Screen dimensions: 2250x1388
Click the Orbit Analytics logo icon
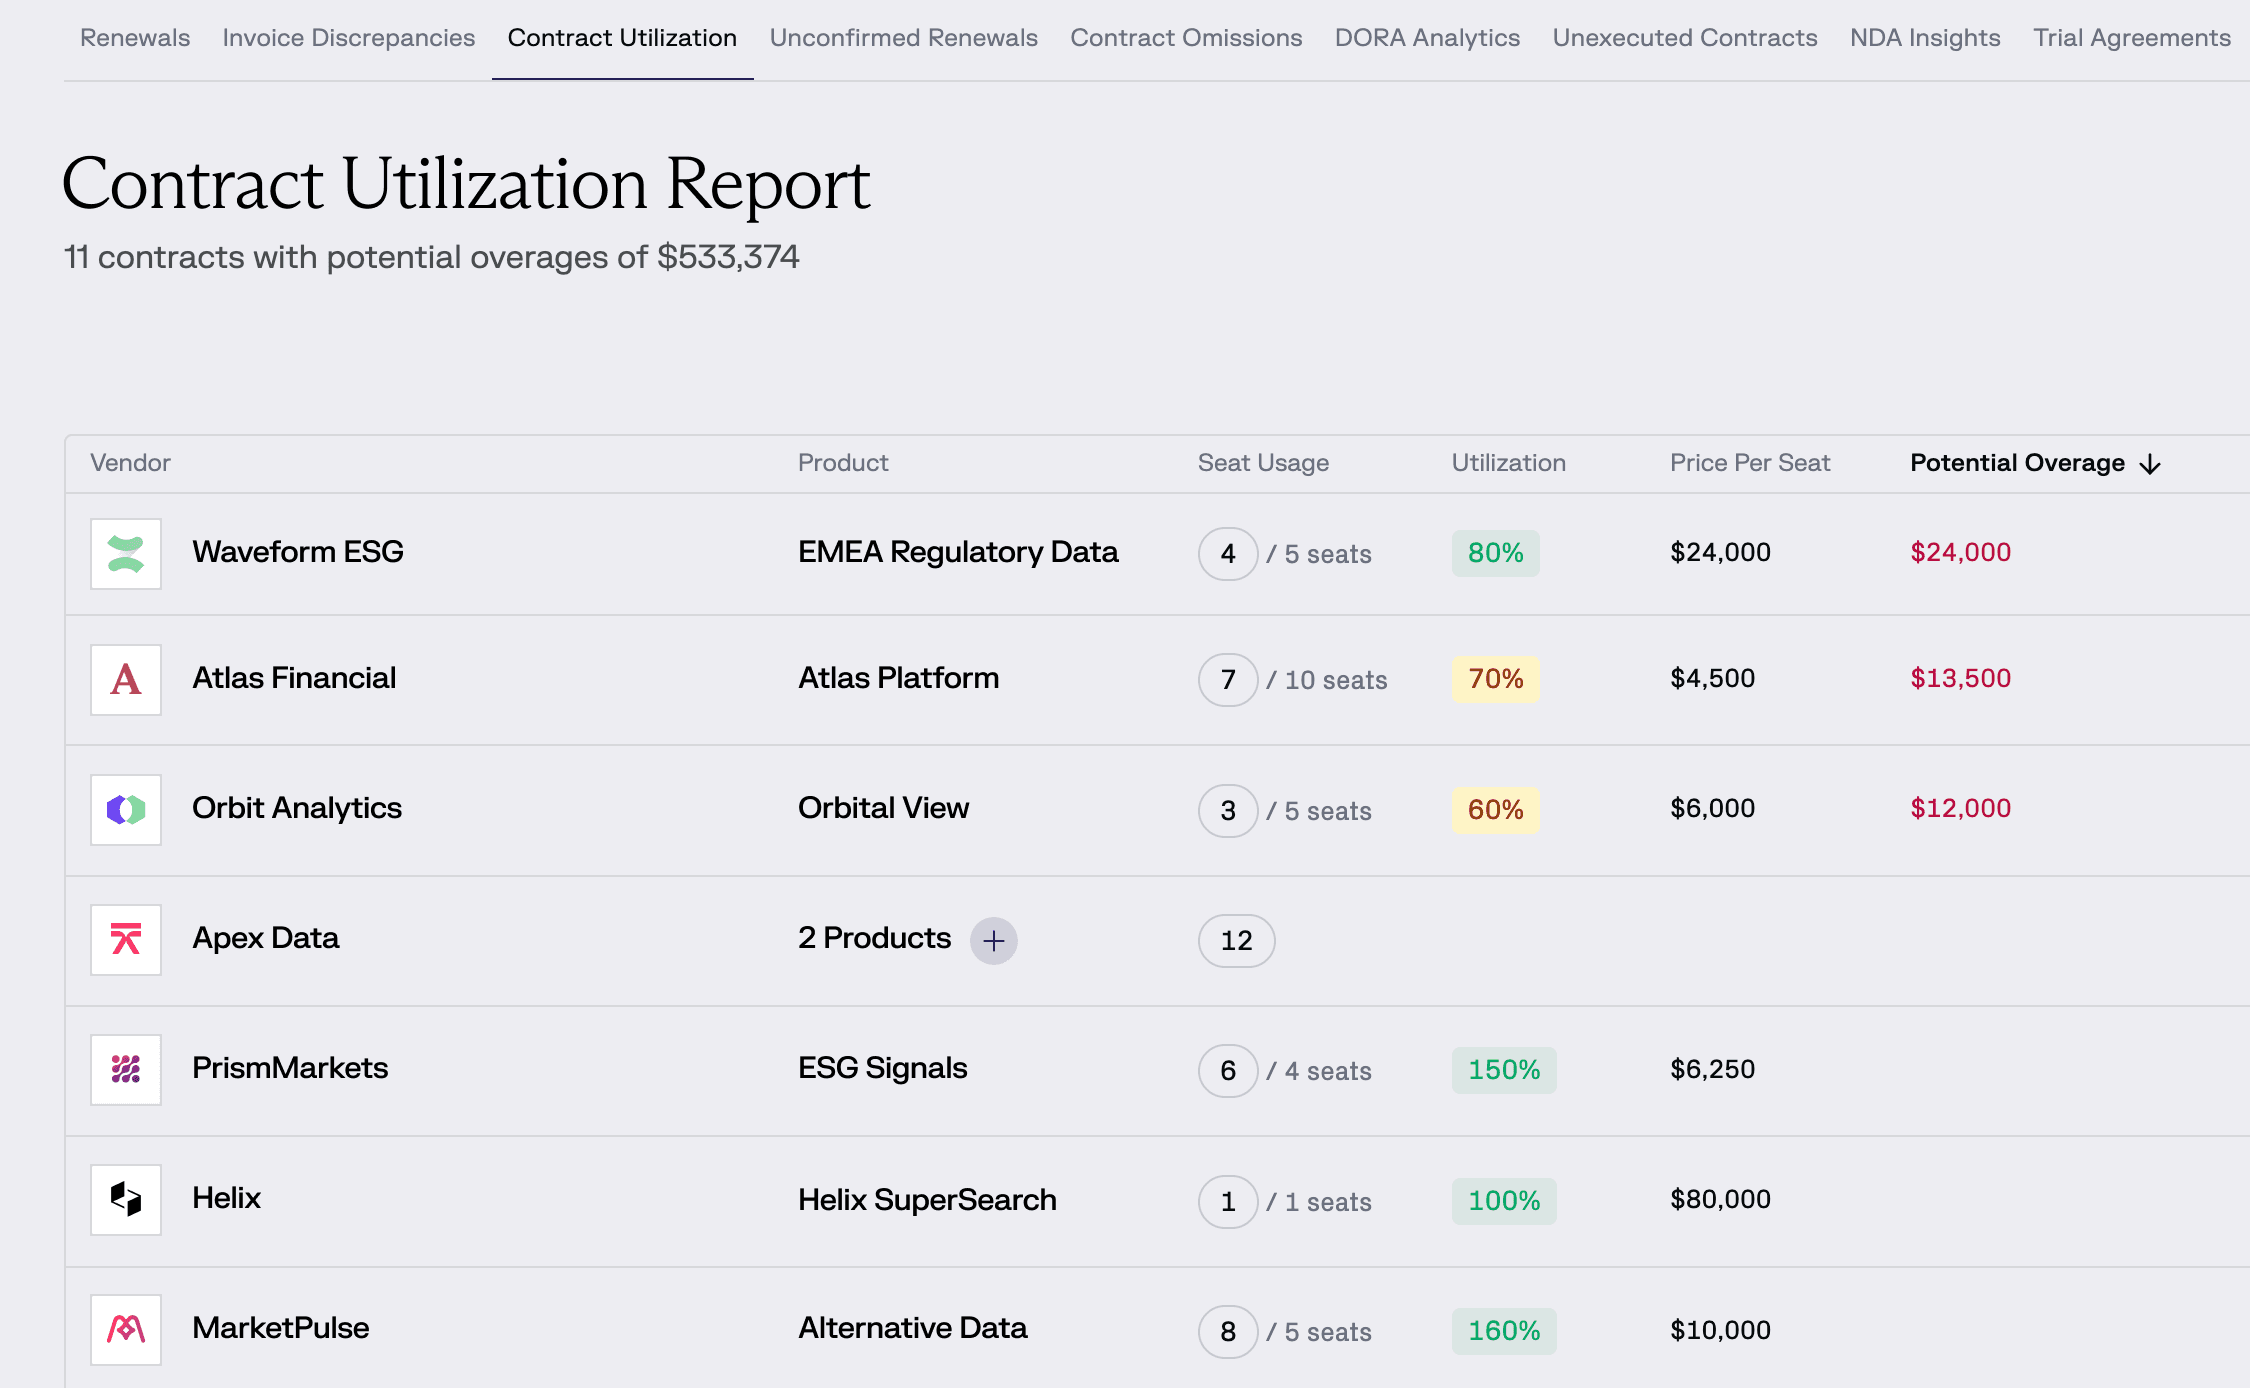pos(126,810)
